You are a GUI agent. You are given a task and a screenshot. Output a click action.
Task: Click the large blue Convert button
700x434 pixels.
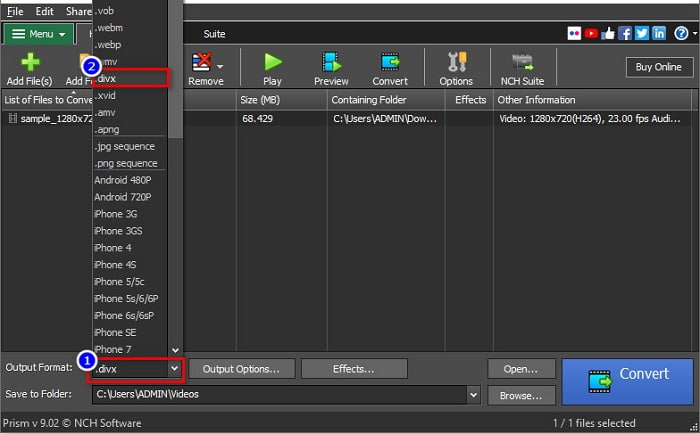627,382
